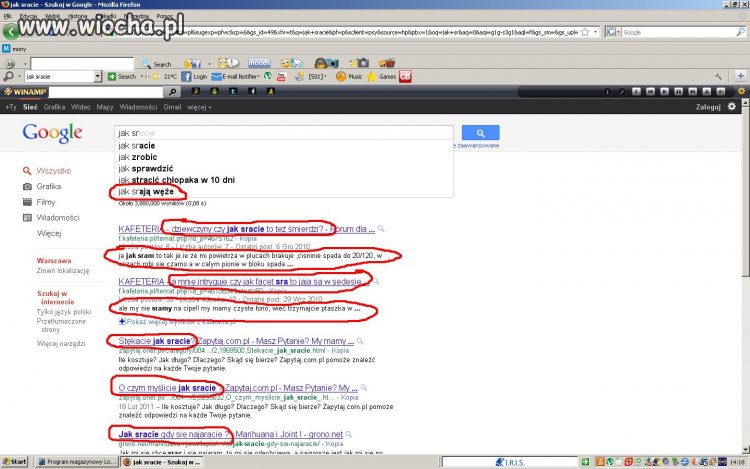Click the Zaloguj sign-in link

[708, 107]
